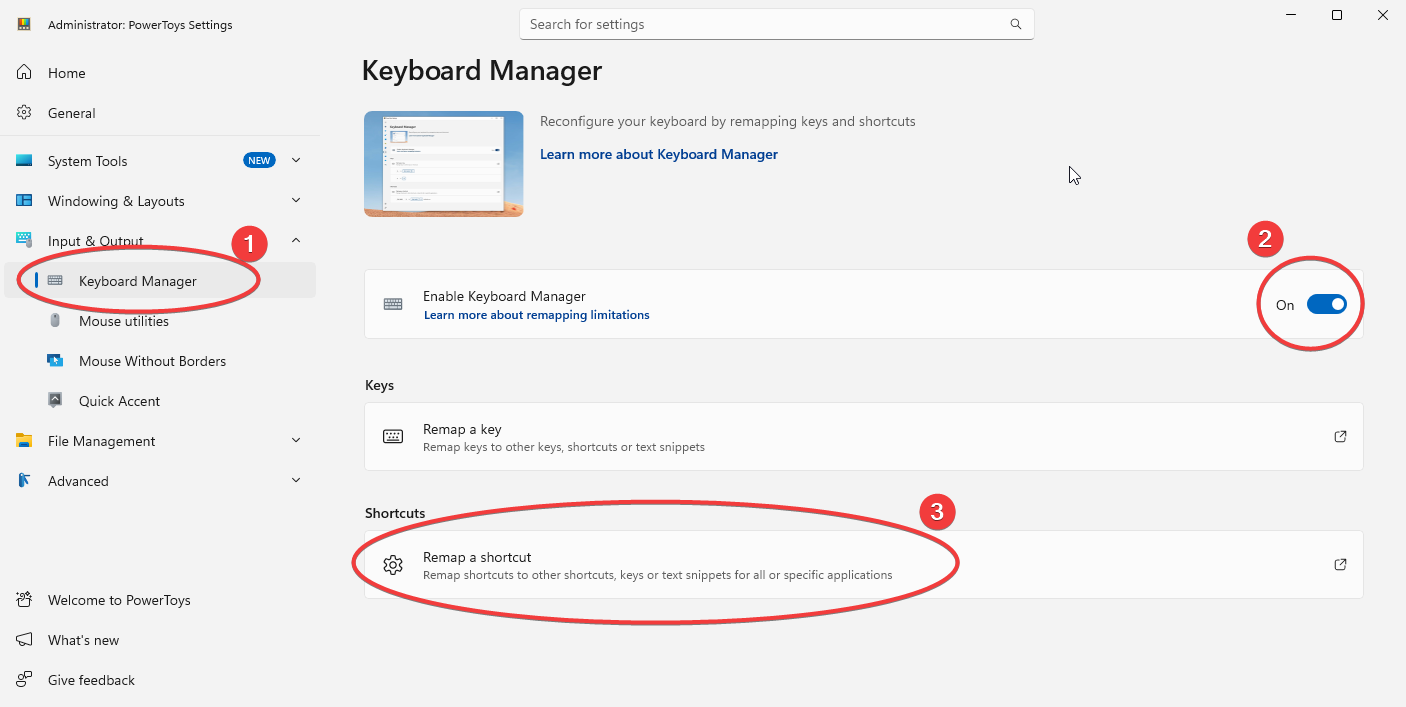Select Keyboard Manager in the sidebar
This screenshot has width=1406, height=707.
point(138,281)
